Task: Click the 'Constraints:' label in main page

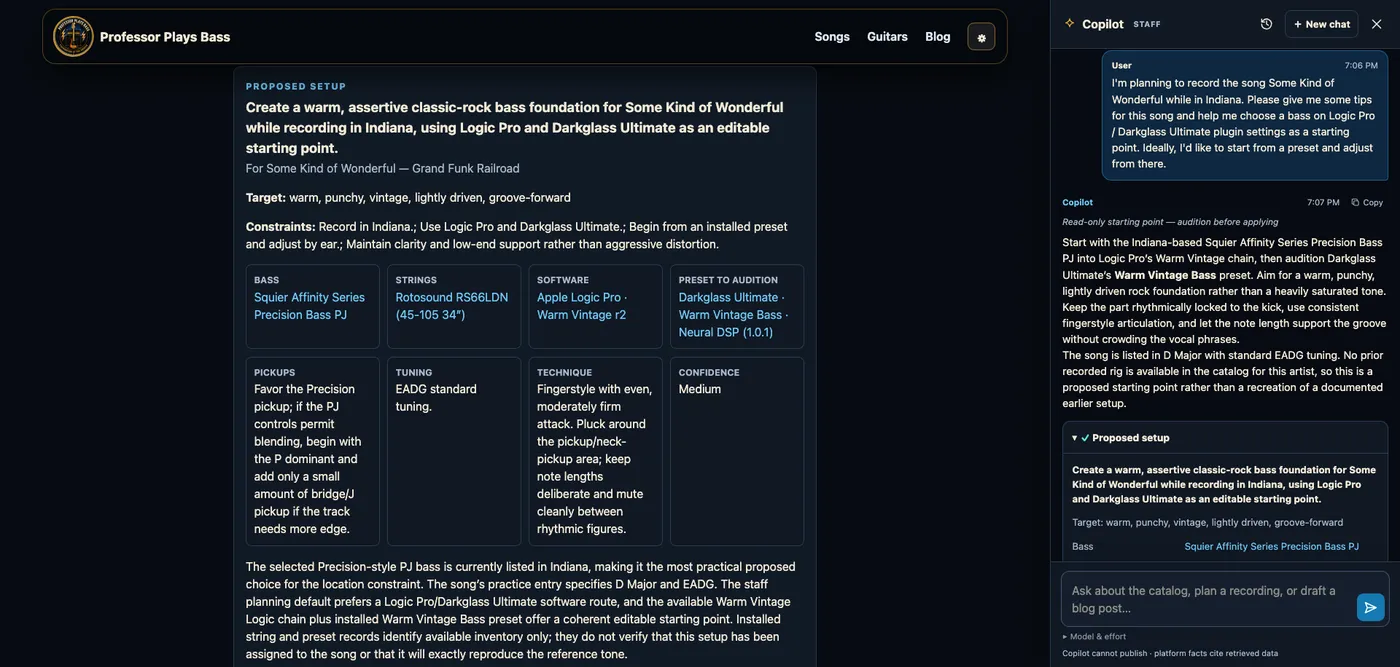Action: [x=281, y=226]
